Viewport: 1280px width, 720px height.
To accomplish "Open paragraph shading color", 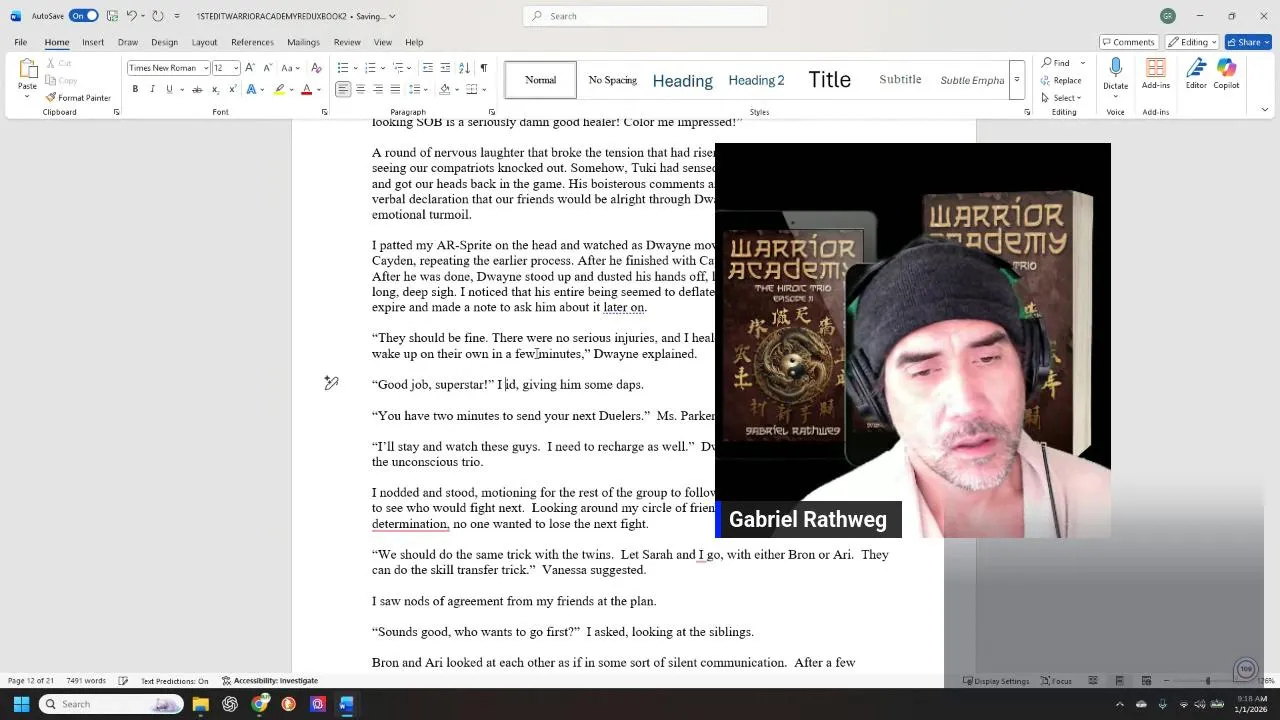I will (443, 90).
